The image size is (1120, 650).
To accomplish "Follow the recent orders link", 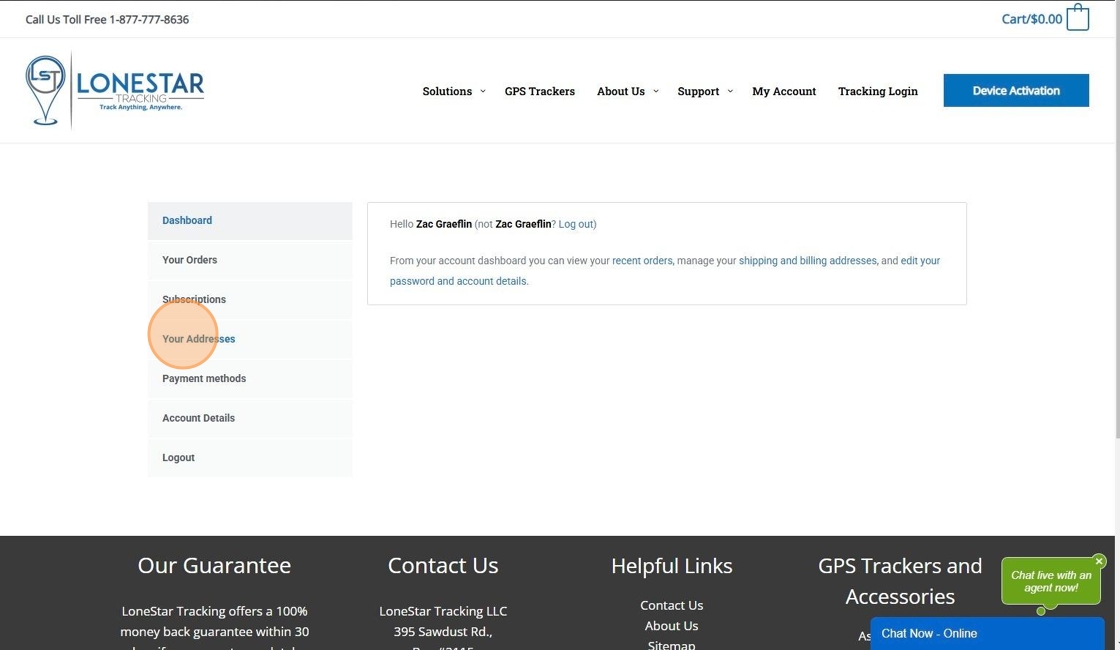I will pyautogui.click(x=642, y=261).
